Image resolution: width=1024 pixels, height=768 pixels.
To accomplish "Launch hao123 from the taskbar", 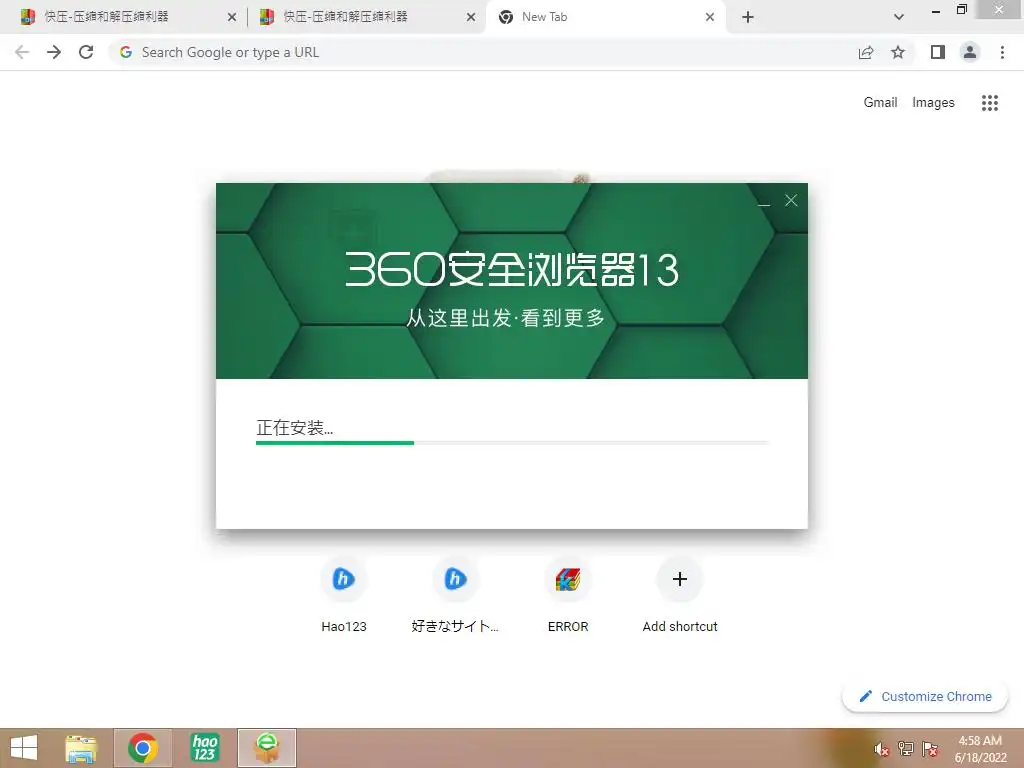I will pos(205,748).
